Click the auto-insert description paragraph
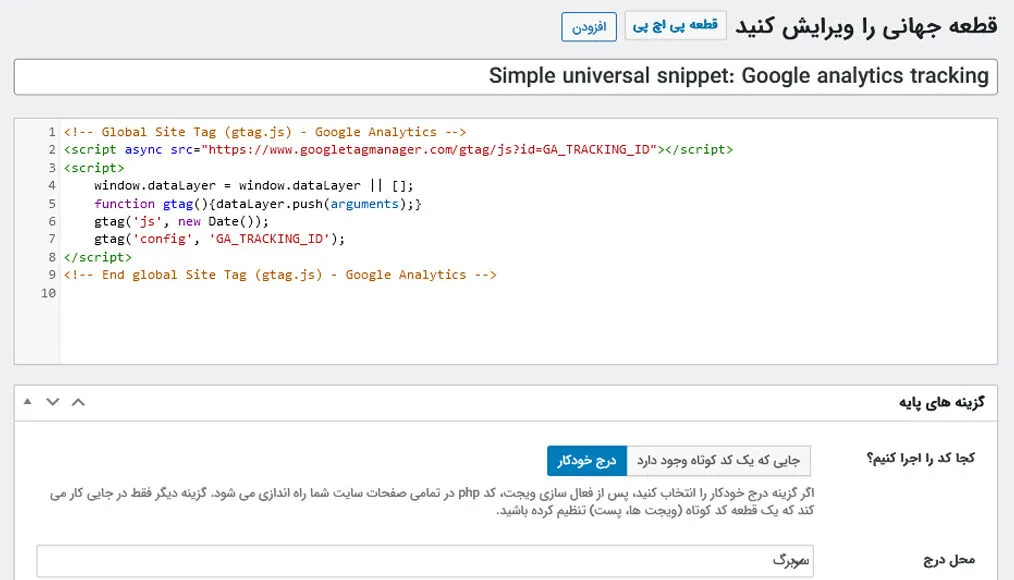The height and width of the screenshot is (580, 1014). click(x=432, y=502)
